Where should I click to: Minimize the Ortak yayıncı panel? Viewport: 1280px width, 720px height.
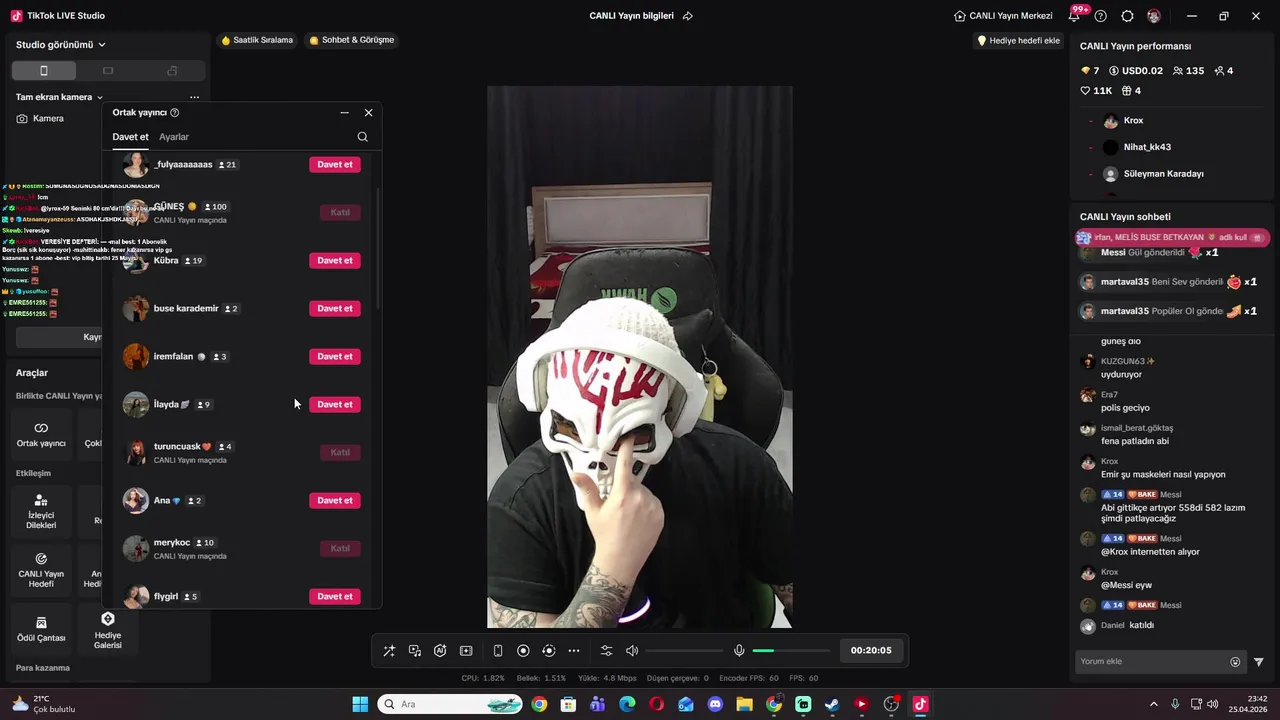pyautogui.click(x=344, y=113)
